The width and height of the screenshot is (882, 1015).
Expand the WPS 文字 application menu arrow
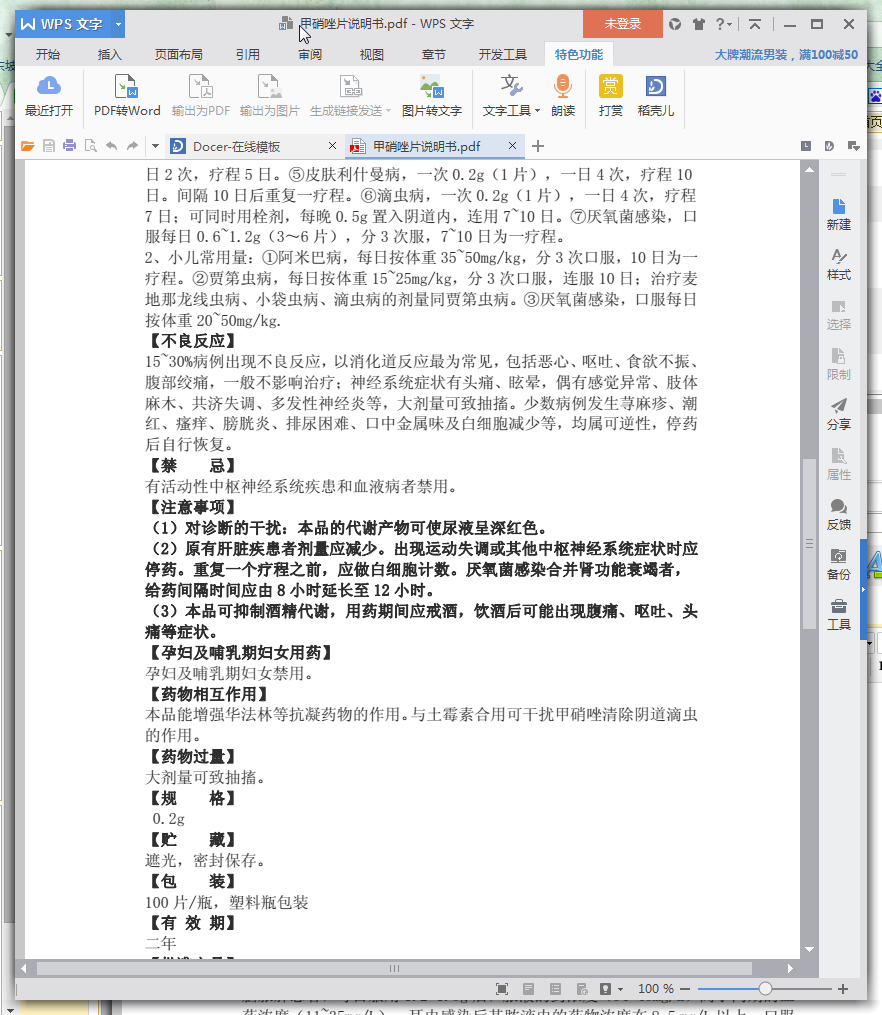click(118, 25)
